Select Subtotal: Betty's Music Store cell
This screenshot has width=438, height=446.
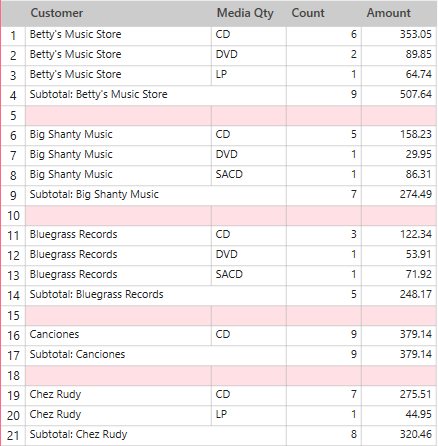(x=156, y=96)
